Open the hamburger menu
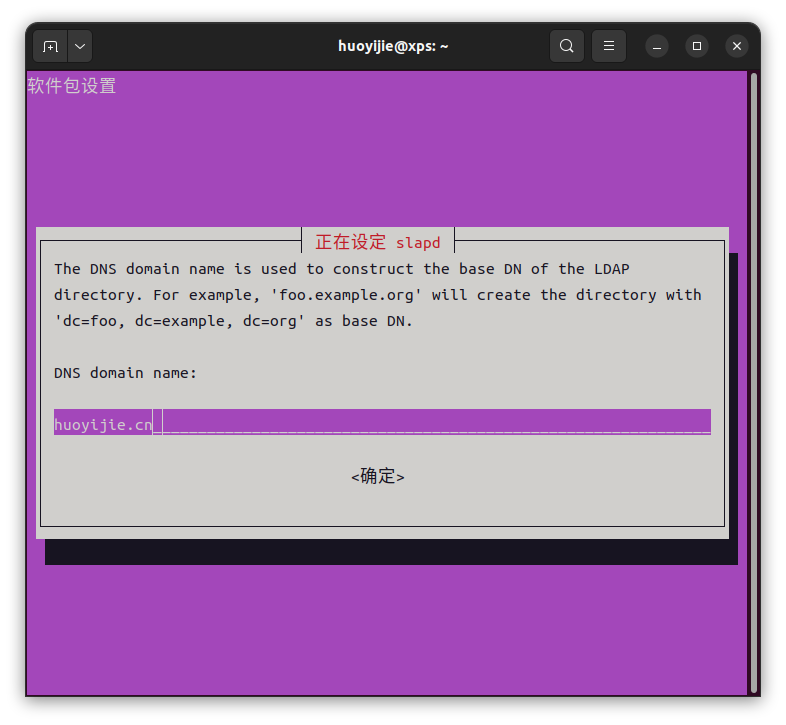The image size is (786, 725). click(609, 46)
